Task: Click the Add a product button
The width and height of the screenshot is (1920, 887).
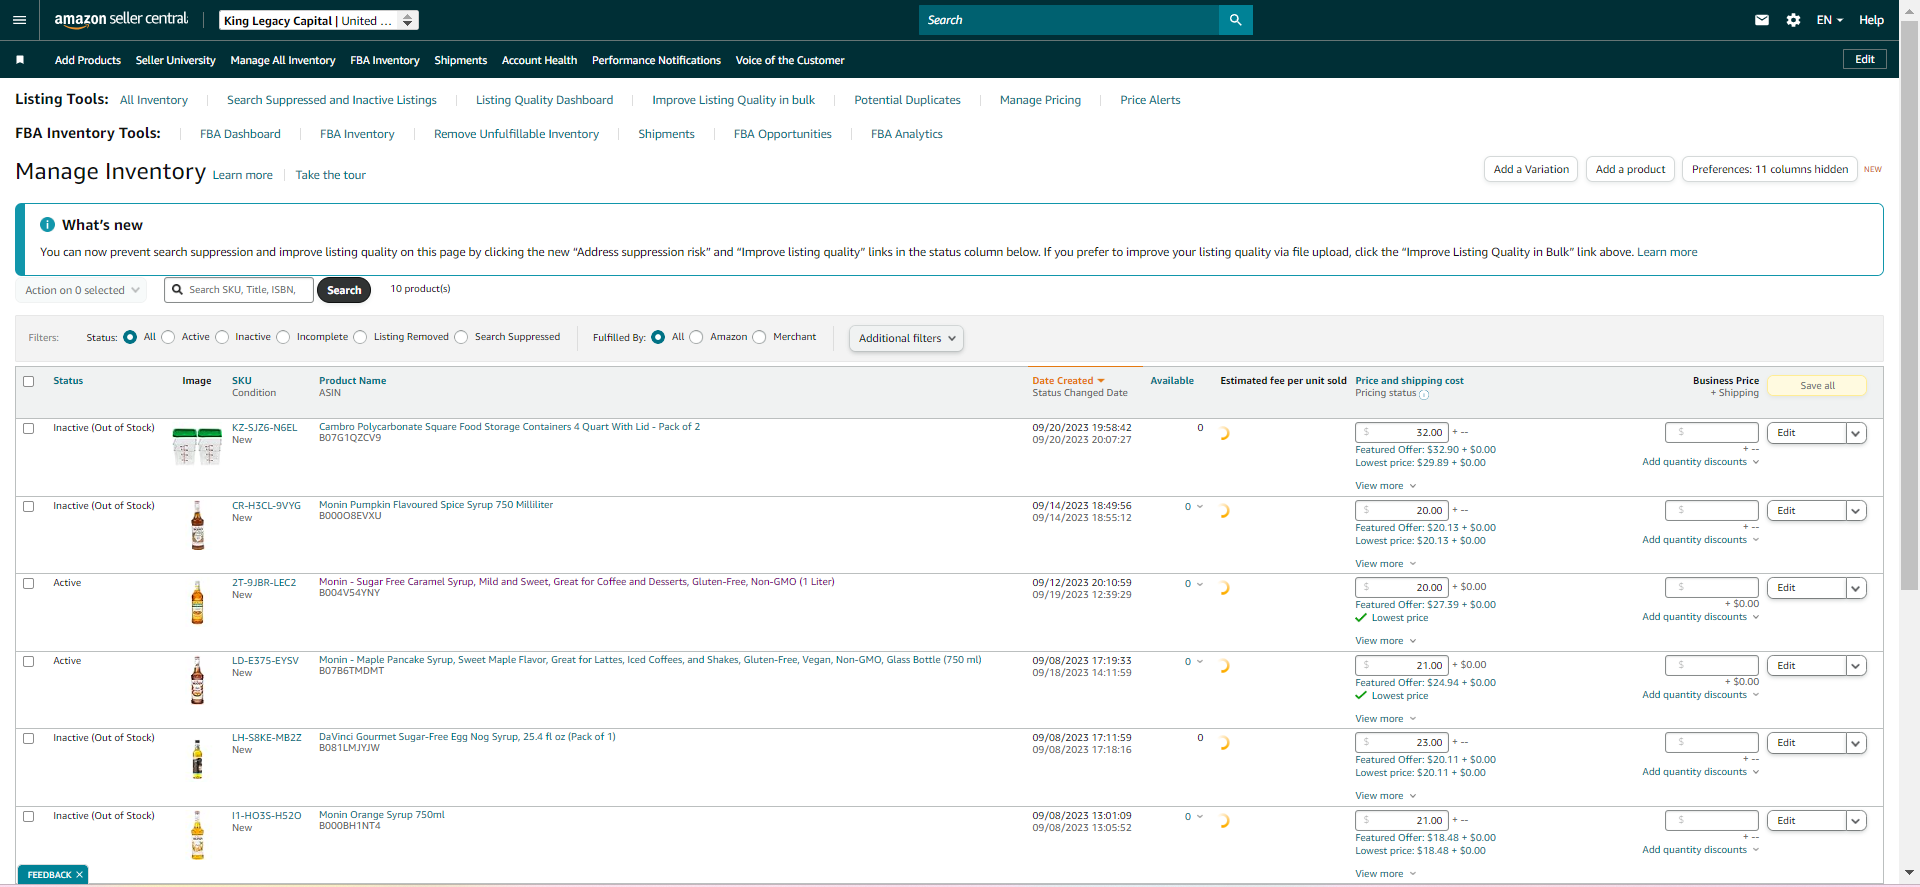Action: coord(1630,169)
